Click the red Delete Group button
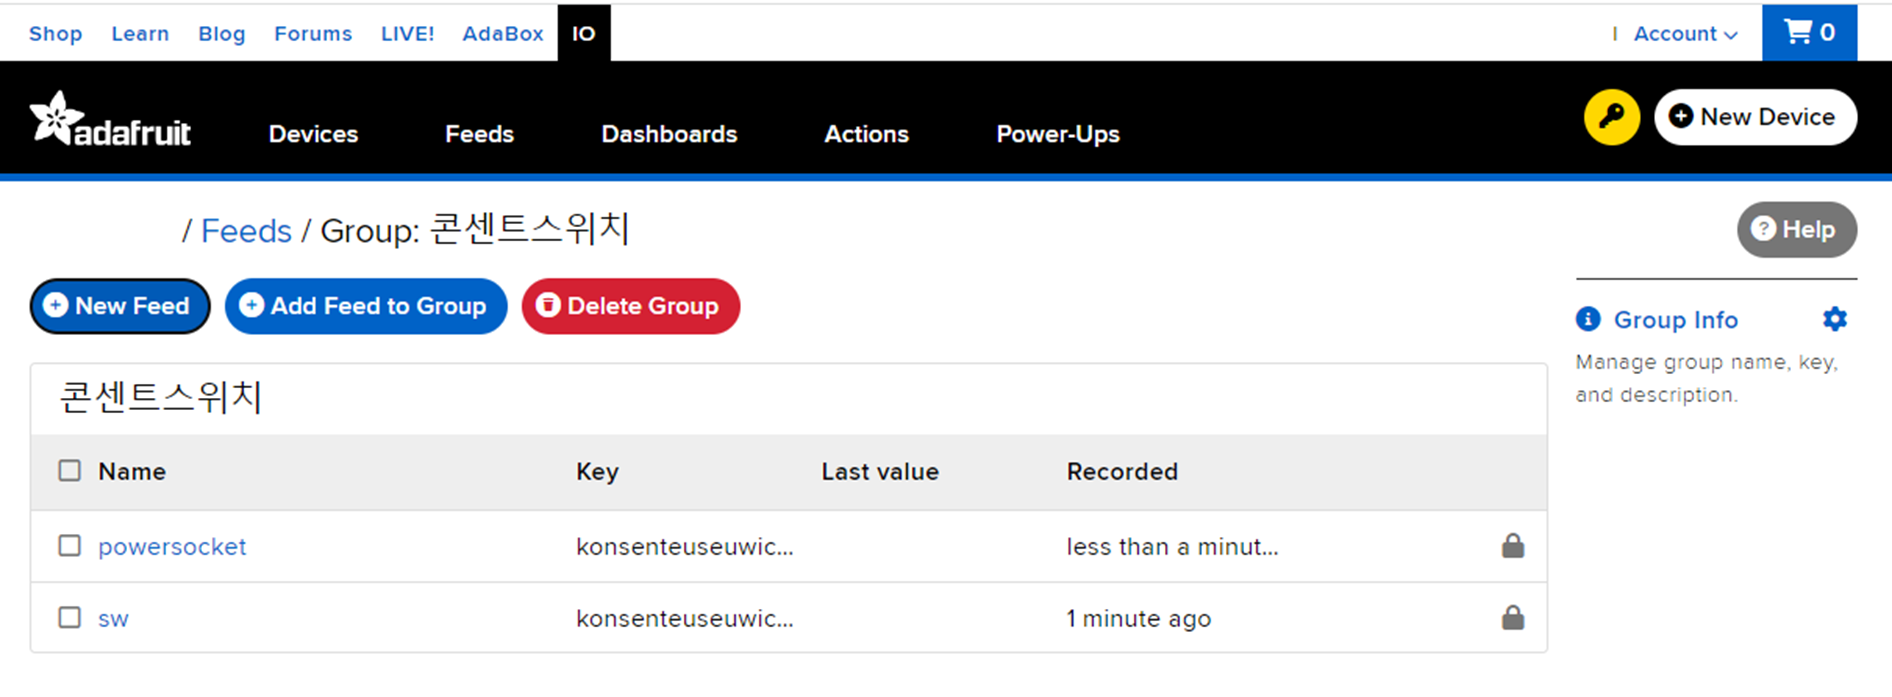 tap(631, 306)
